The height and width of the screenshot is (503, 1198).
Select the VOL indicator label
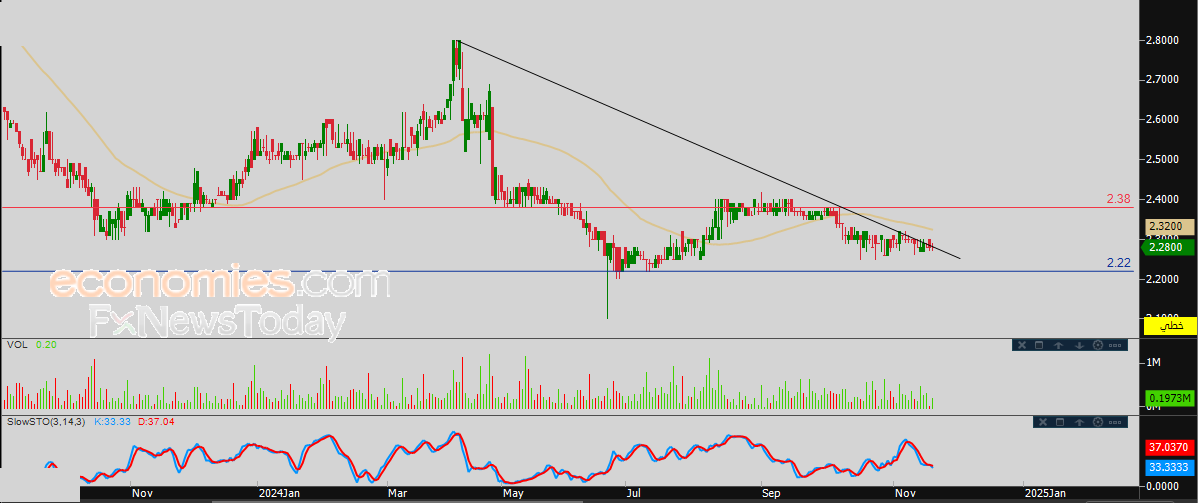tap(17, 345)
